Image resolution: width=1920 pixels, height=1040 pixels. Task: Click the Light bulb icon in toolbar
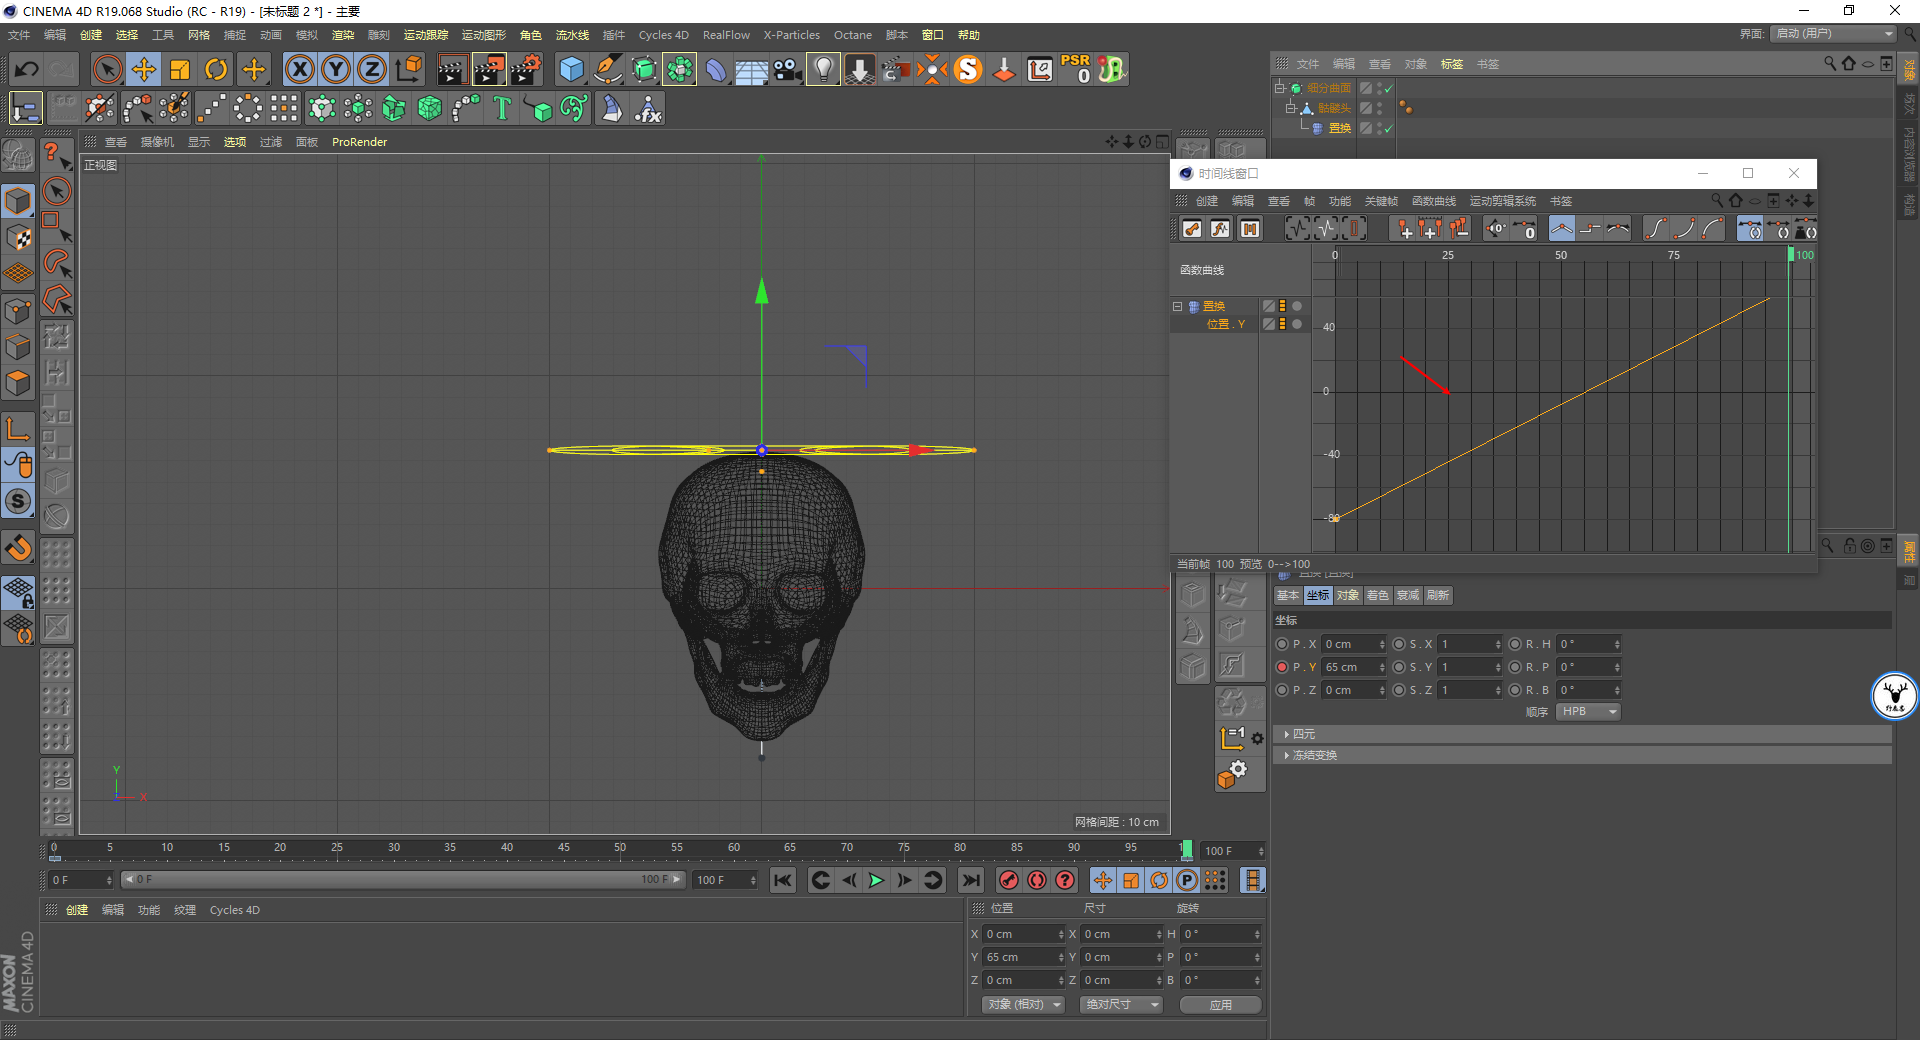click(823, 69)
